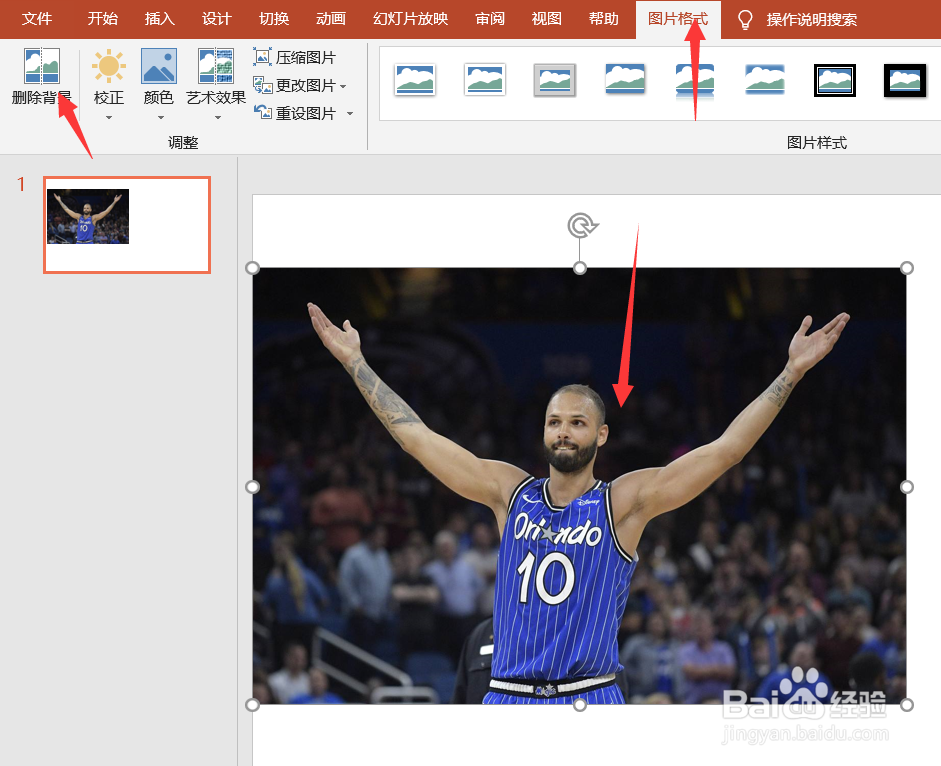Image resolution: width=941 pixels, height=766 pixels.
Task: Apply the first picture style thumbnail
Action: point(415,80)
